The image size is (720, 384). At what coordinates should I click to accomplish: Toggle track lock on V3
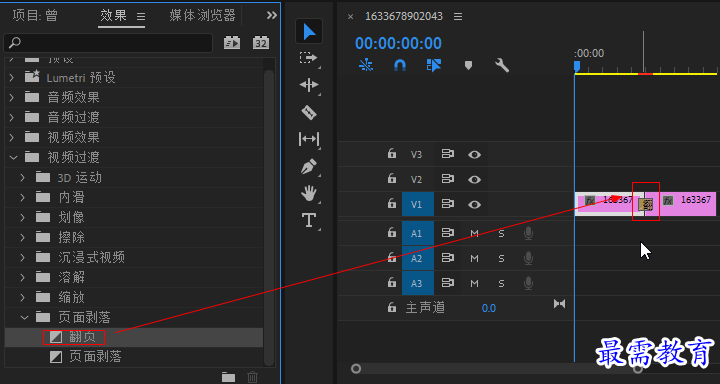[391, 153]
